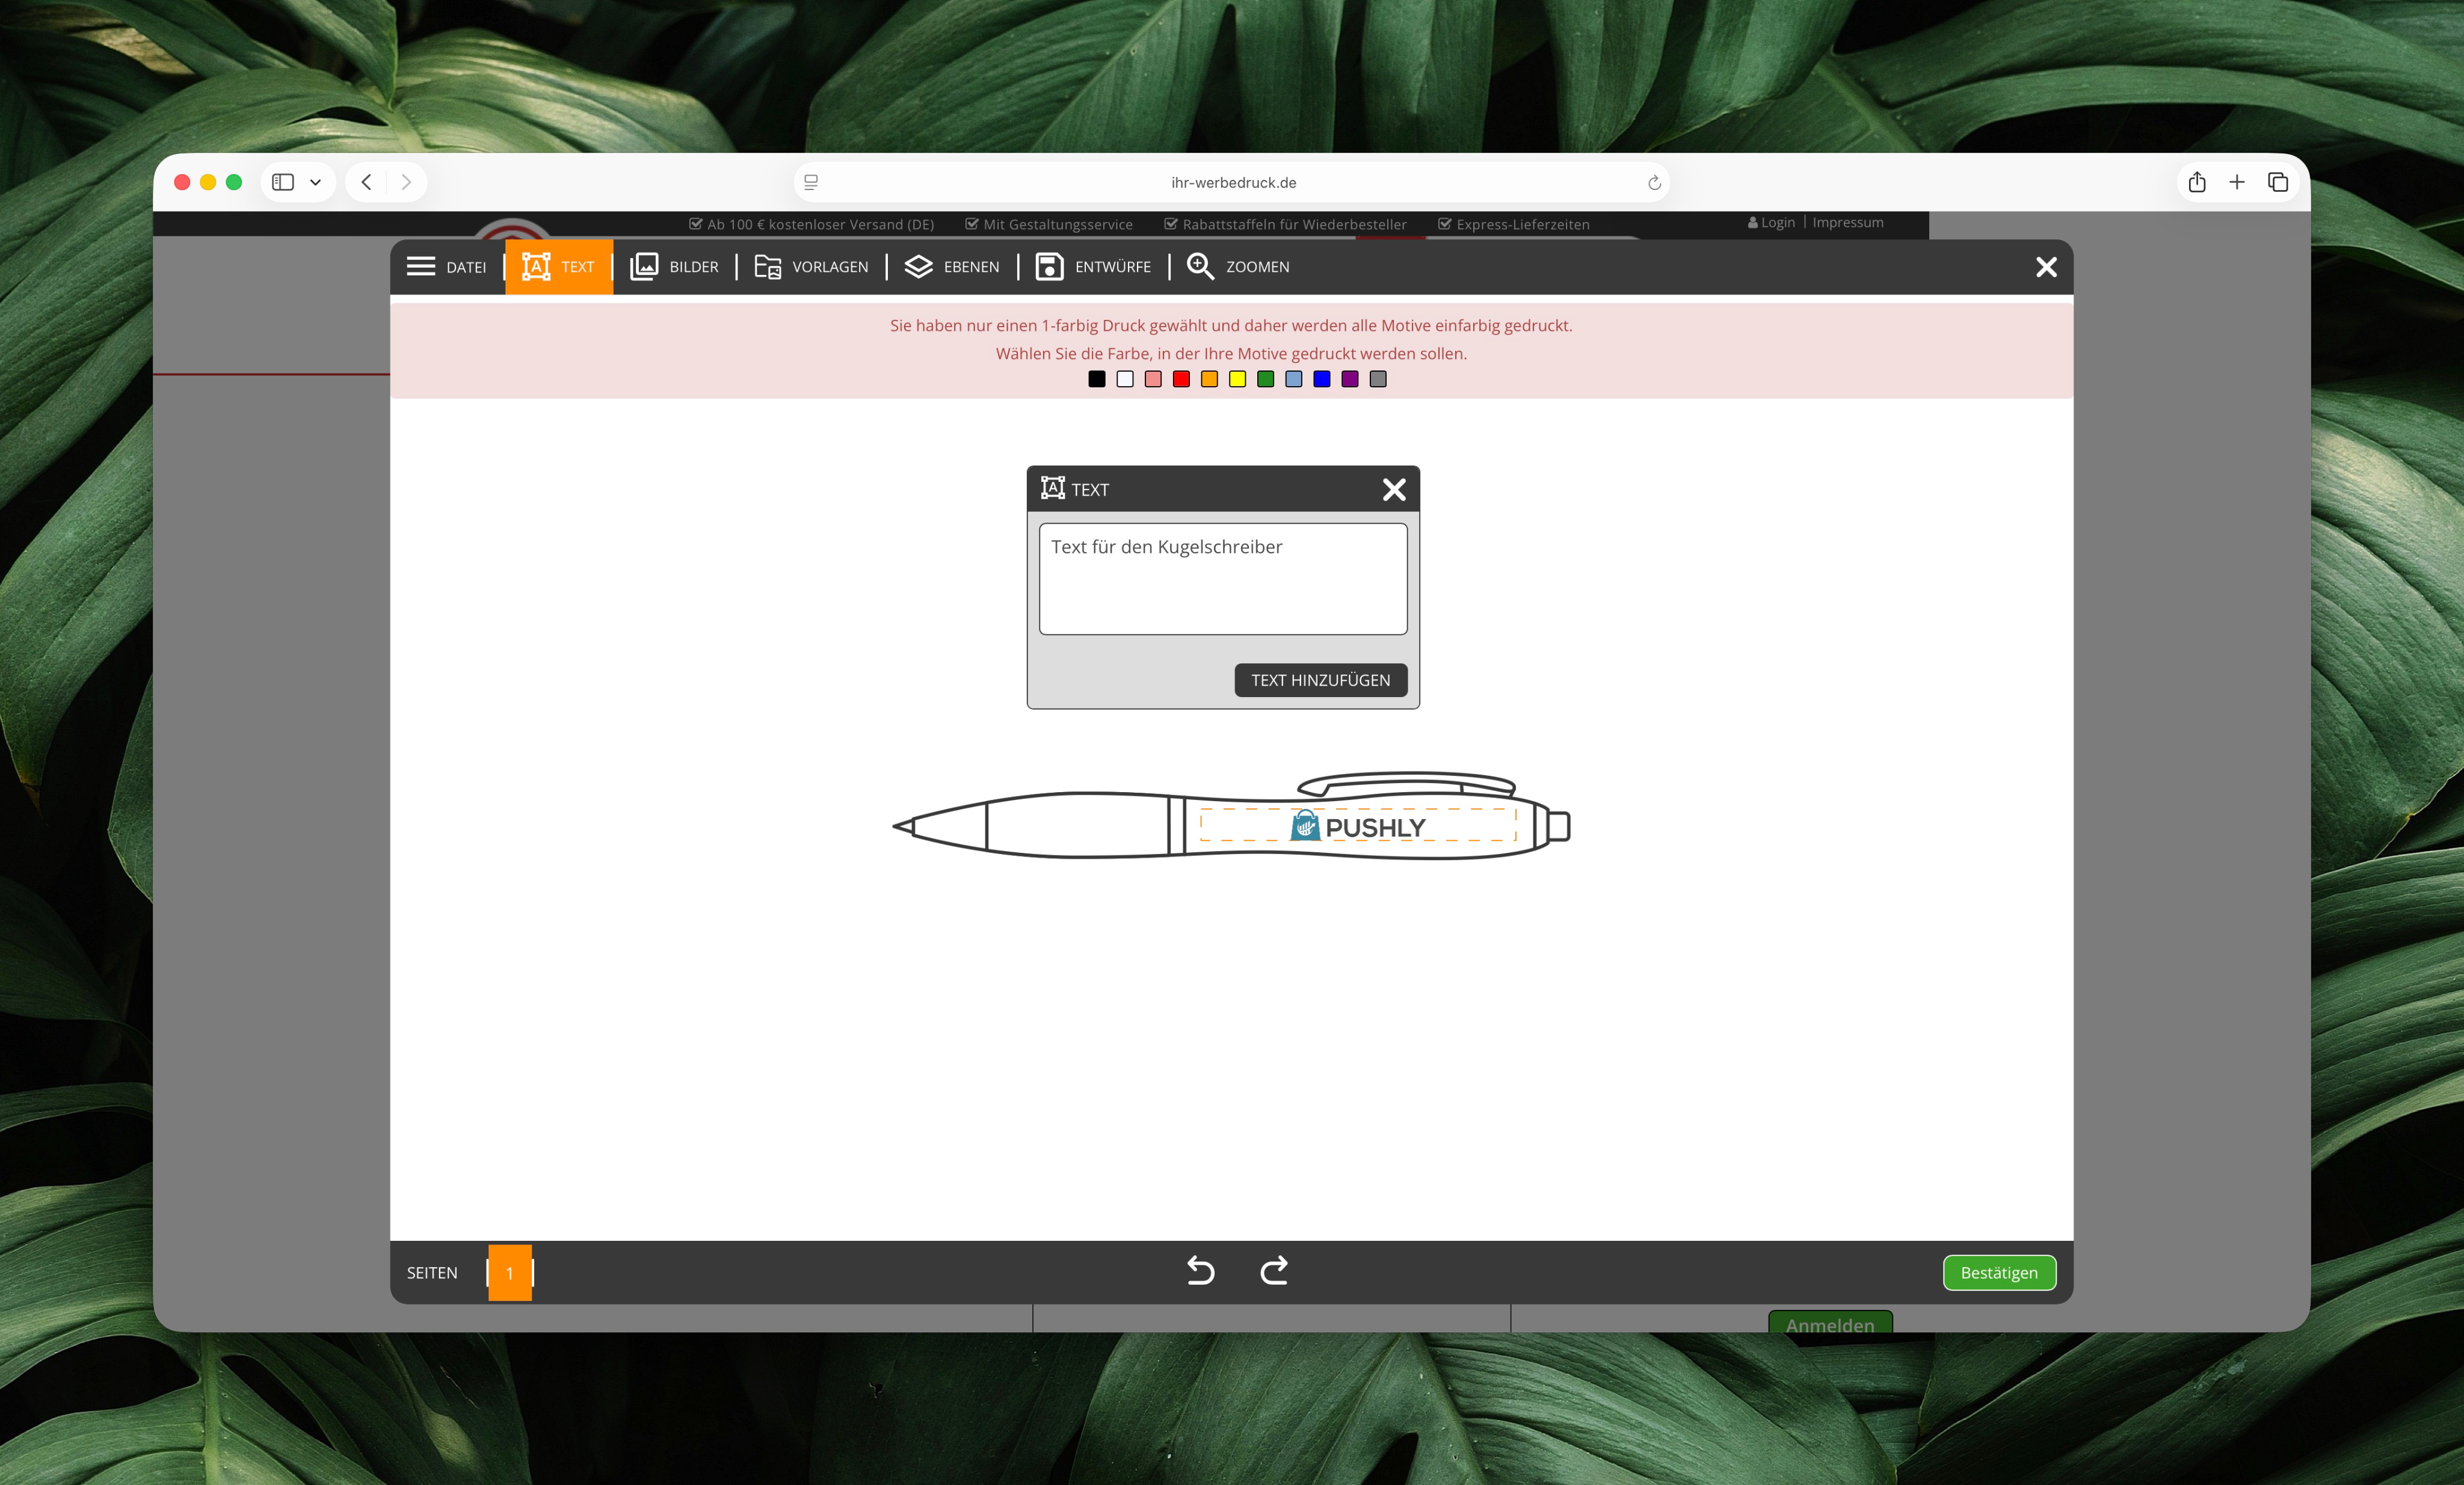The image size is (2464, 1485).
Task: Close the TEXT dialog panel
Action: point(1394,489)
